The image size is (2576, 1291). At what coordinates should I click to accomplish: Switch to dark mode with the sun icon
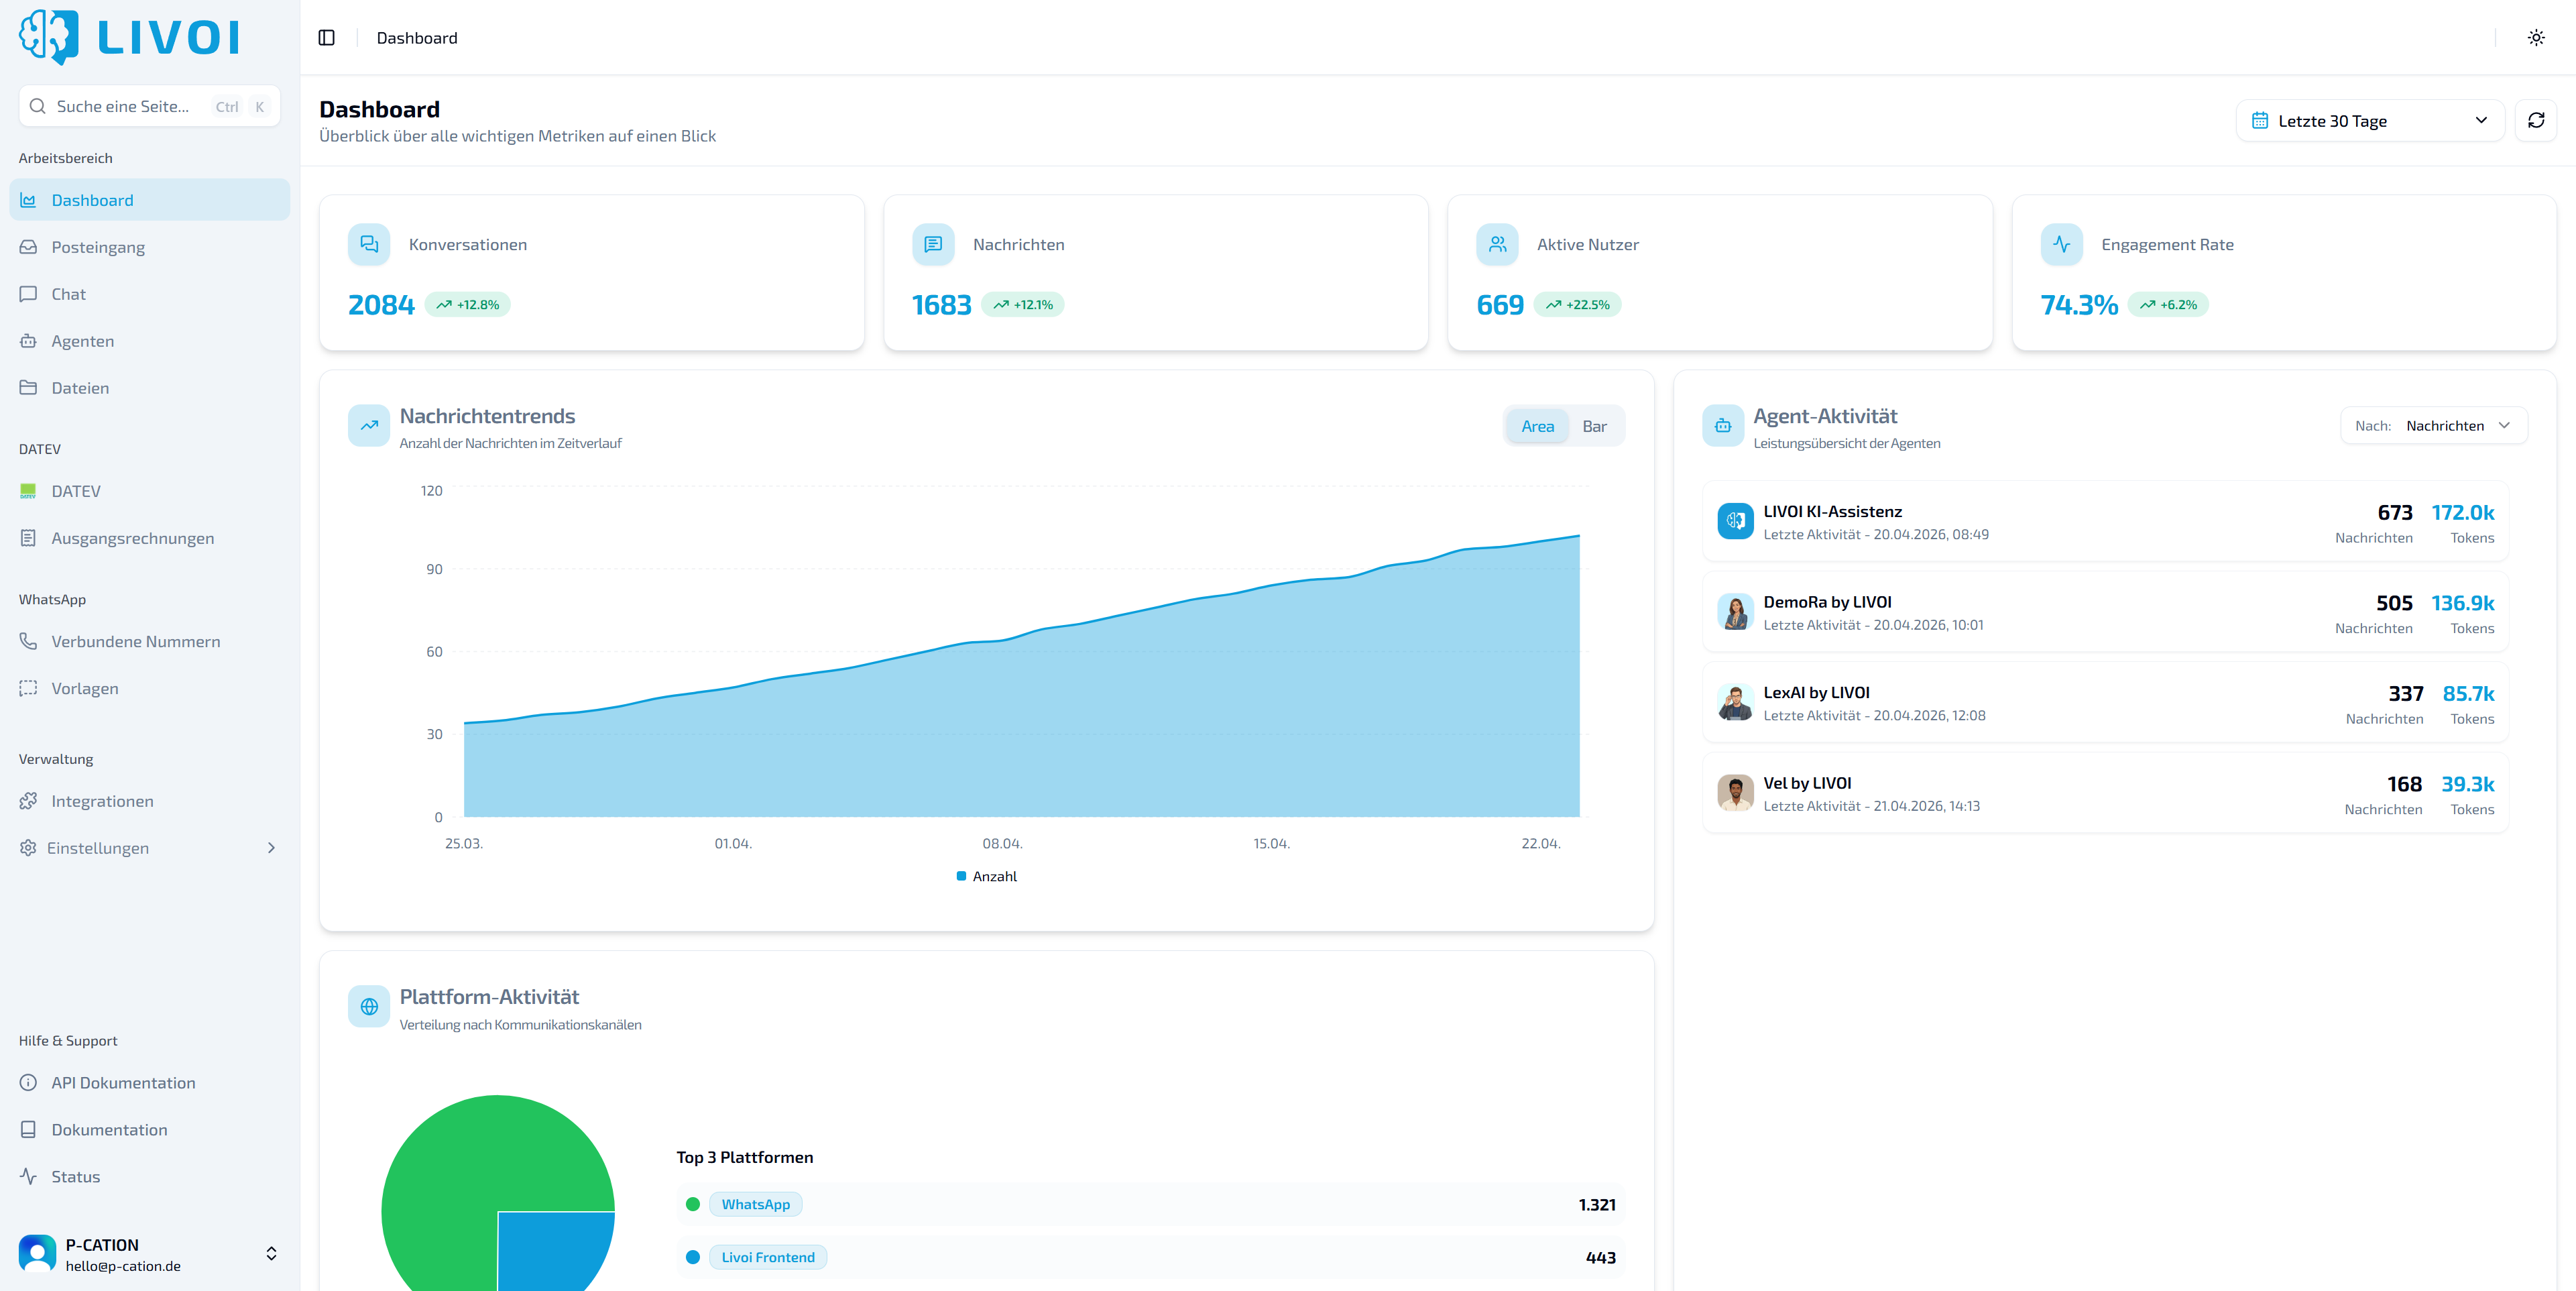[2536, 37]
